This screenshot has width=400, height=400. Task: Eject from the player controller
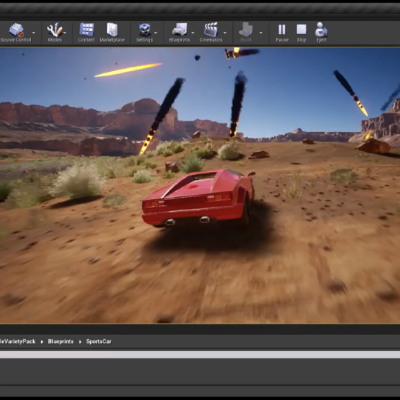321,32
